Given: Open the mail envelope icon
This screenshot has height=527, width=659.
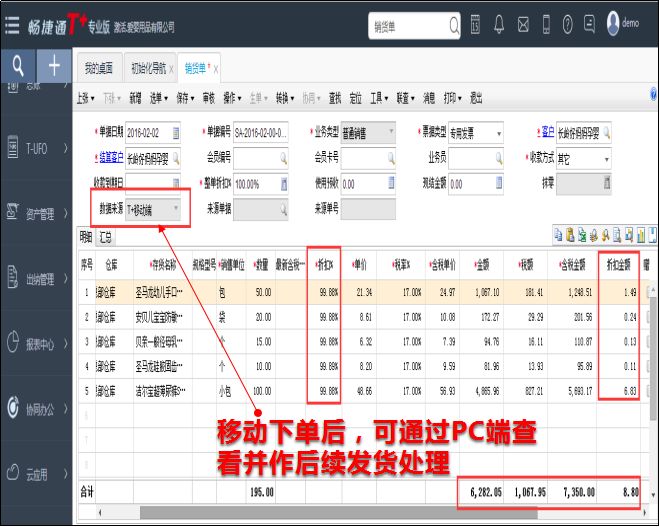Looking at the screenshot, I should point(523,24).
